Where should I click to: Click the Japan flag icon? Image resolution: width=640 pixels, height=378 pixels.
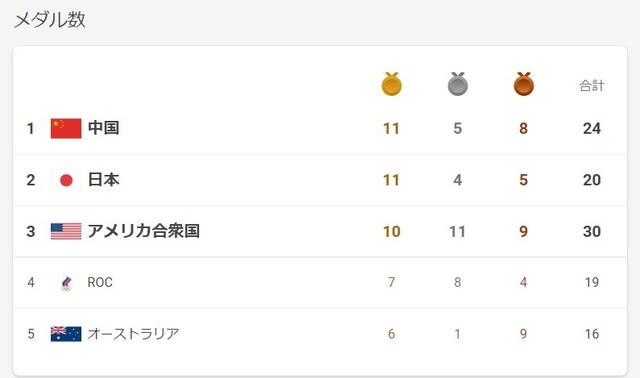(x=66, y=180)
